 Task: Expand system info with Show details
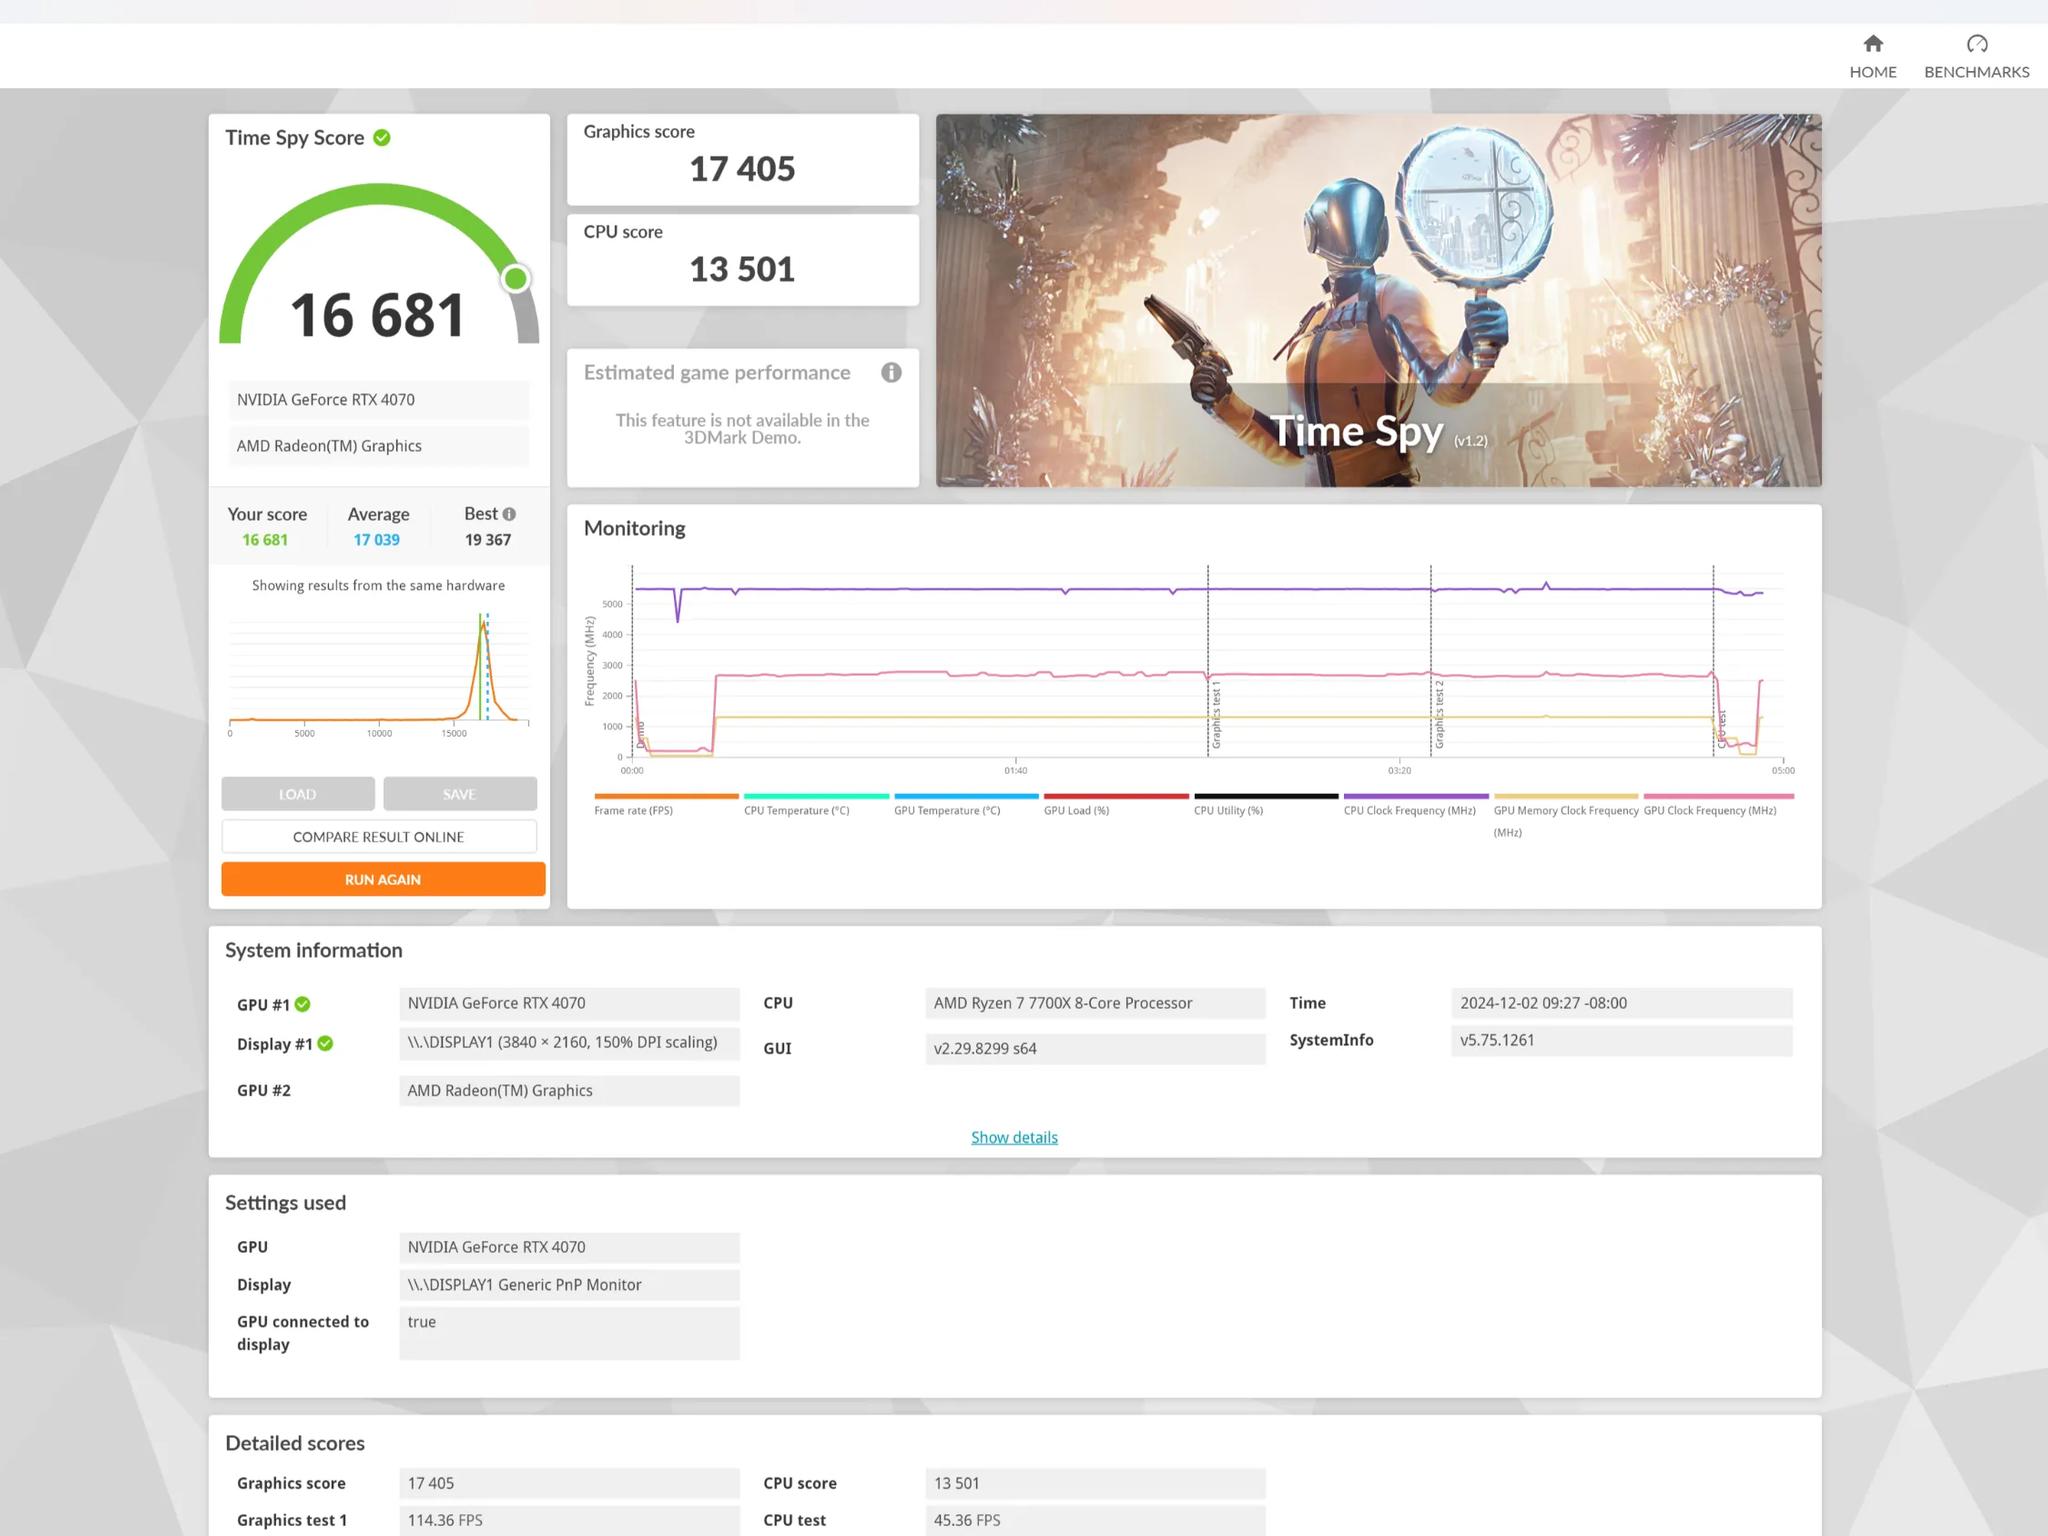[1014, 1137]
